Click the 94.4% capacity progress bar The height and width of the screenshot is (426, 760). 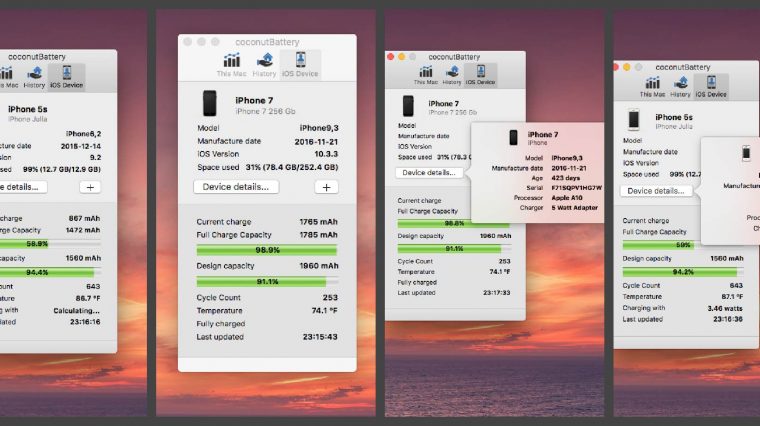[x=50, y=272]
